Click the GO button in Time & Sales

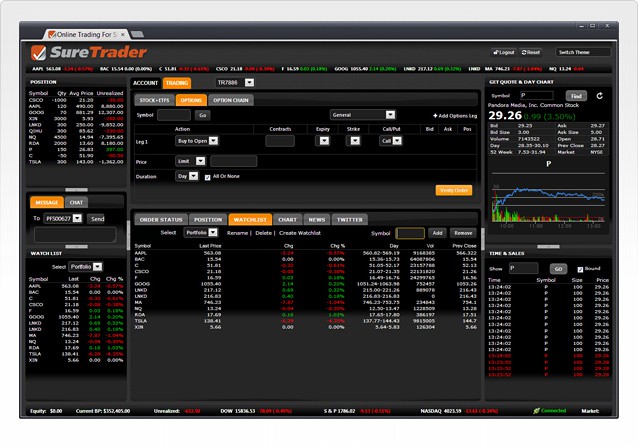click(x=558, y=269)
